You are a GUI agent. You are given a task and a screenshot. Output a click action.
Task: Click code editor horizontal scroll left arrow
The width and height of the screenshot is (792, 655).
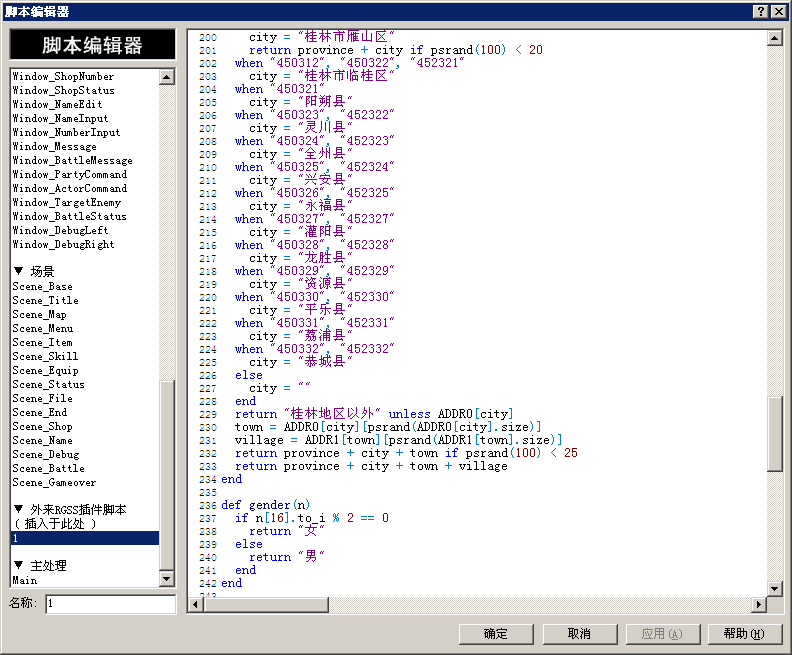(x=196, y=604)
